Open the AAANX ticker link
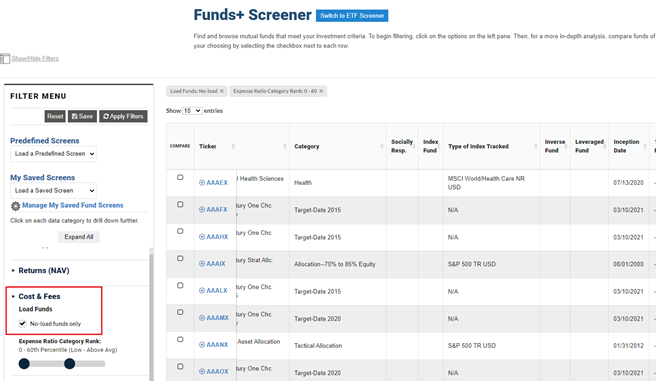This screenshot has height=381, width=656. [x=217, y=345]
